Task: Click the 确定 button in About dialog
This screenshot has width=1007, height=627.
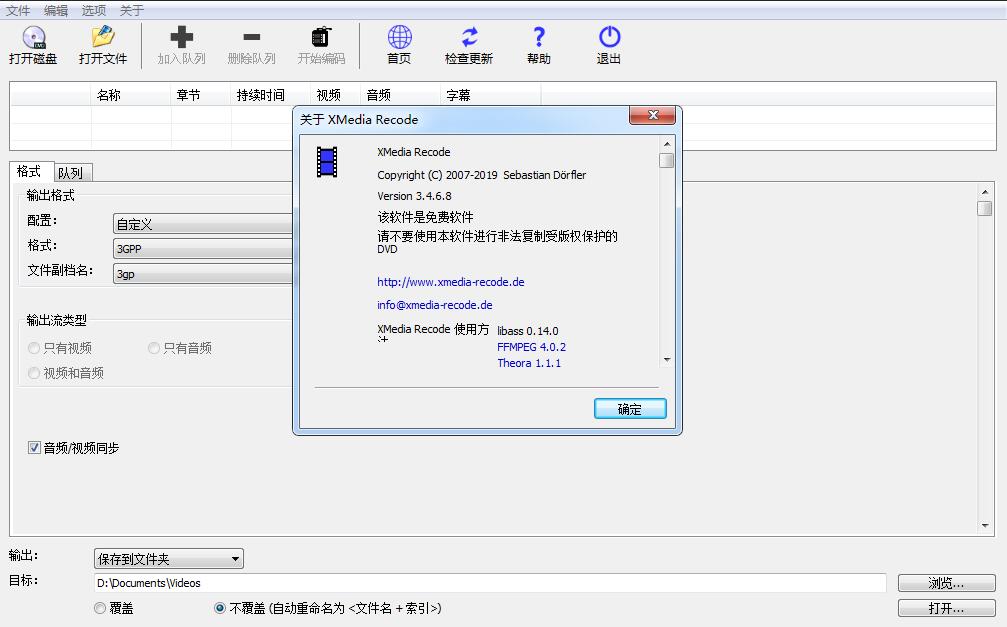Action: (630, 409)
